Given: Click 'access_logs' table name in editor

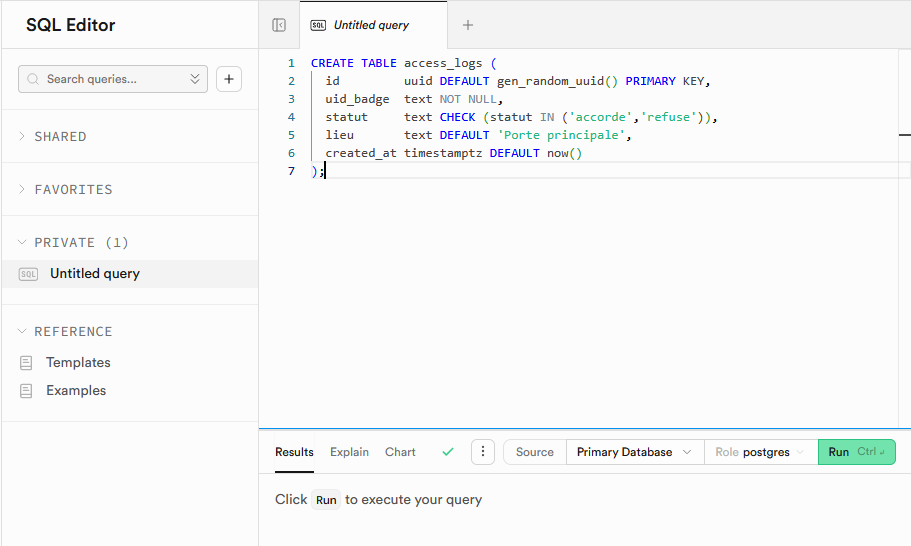Looking at the screenshot, I should 443,63.
